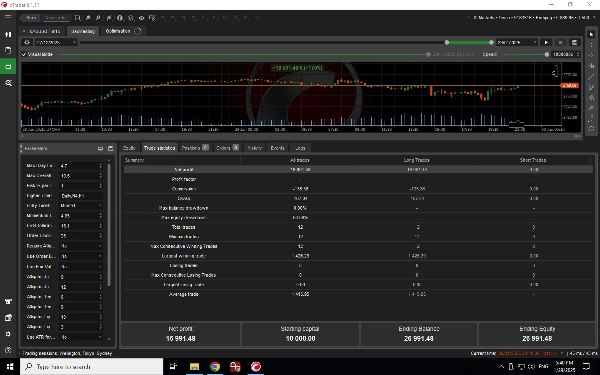Select the pencil drawing tool in right toolbar
This screenshot has width=600, height=375.
(x=591, y=108)
